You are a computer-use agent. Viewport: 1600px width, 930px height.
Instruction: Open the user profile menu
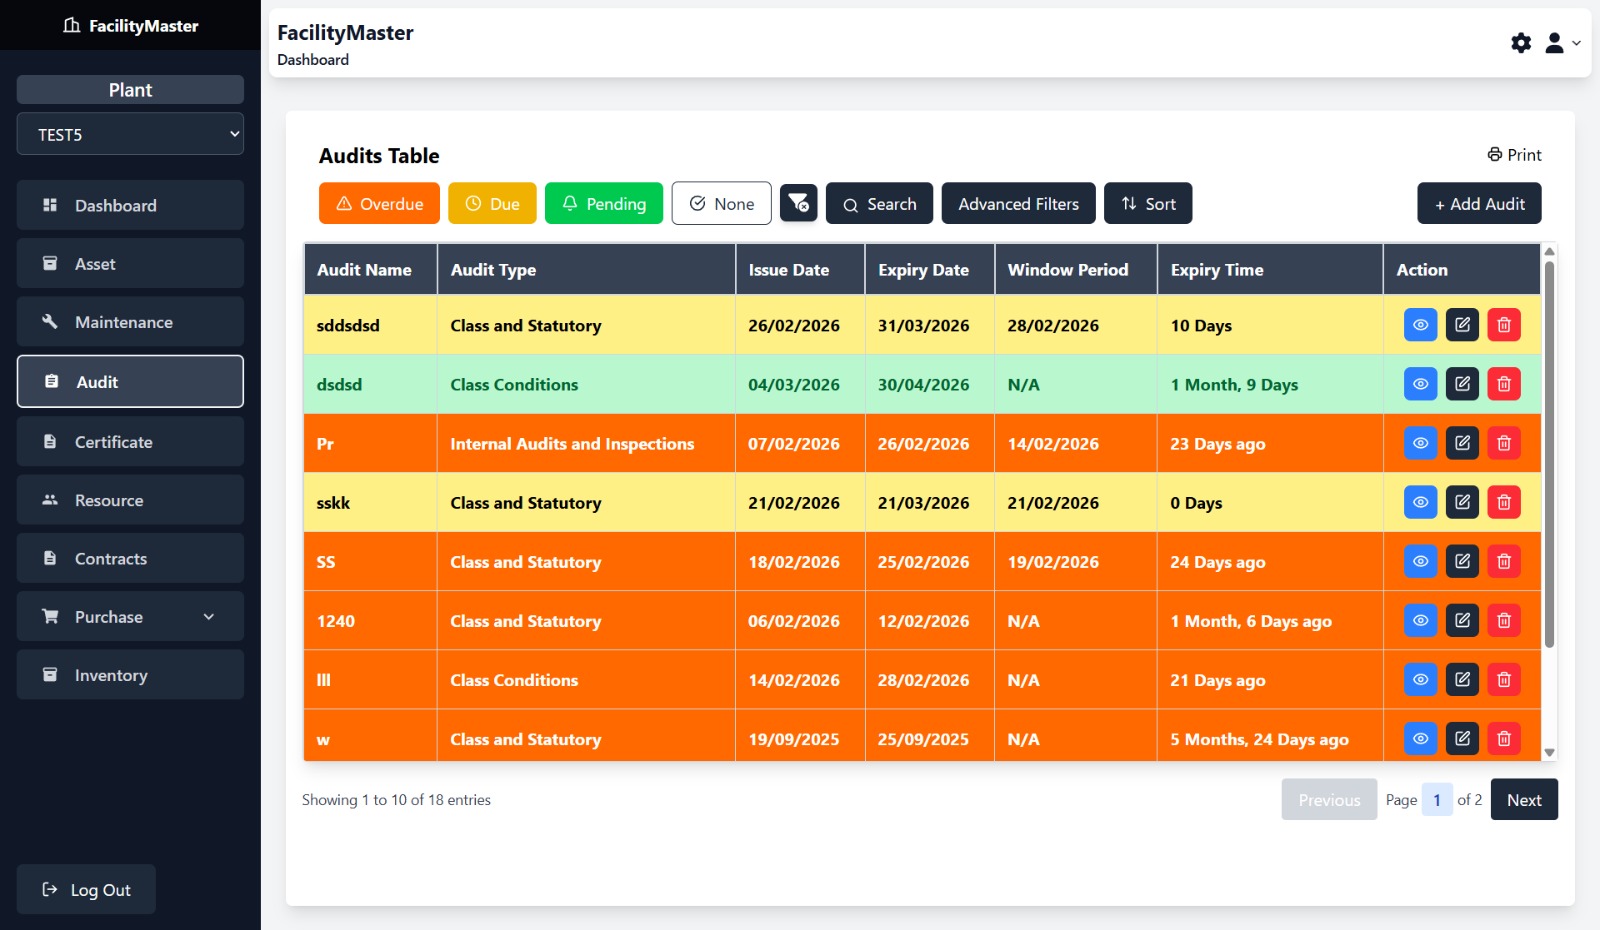tap(1560, 43)
